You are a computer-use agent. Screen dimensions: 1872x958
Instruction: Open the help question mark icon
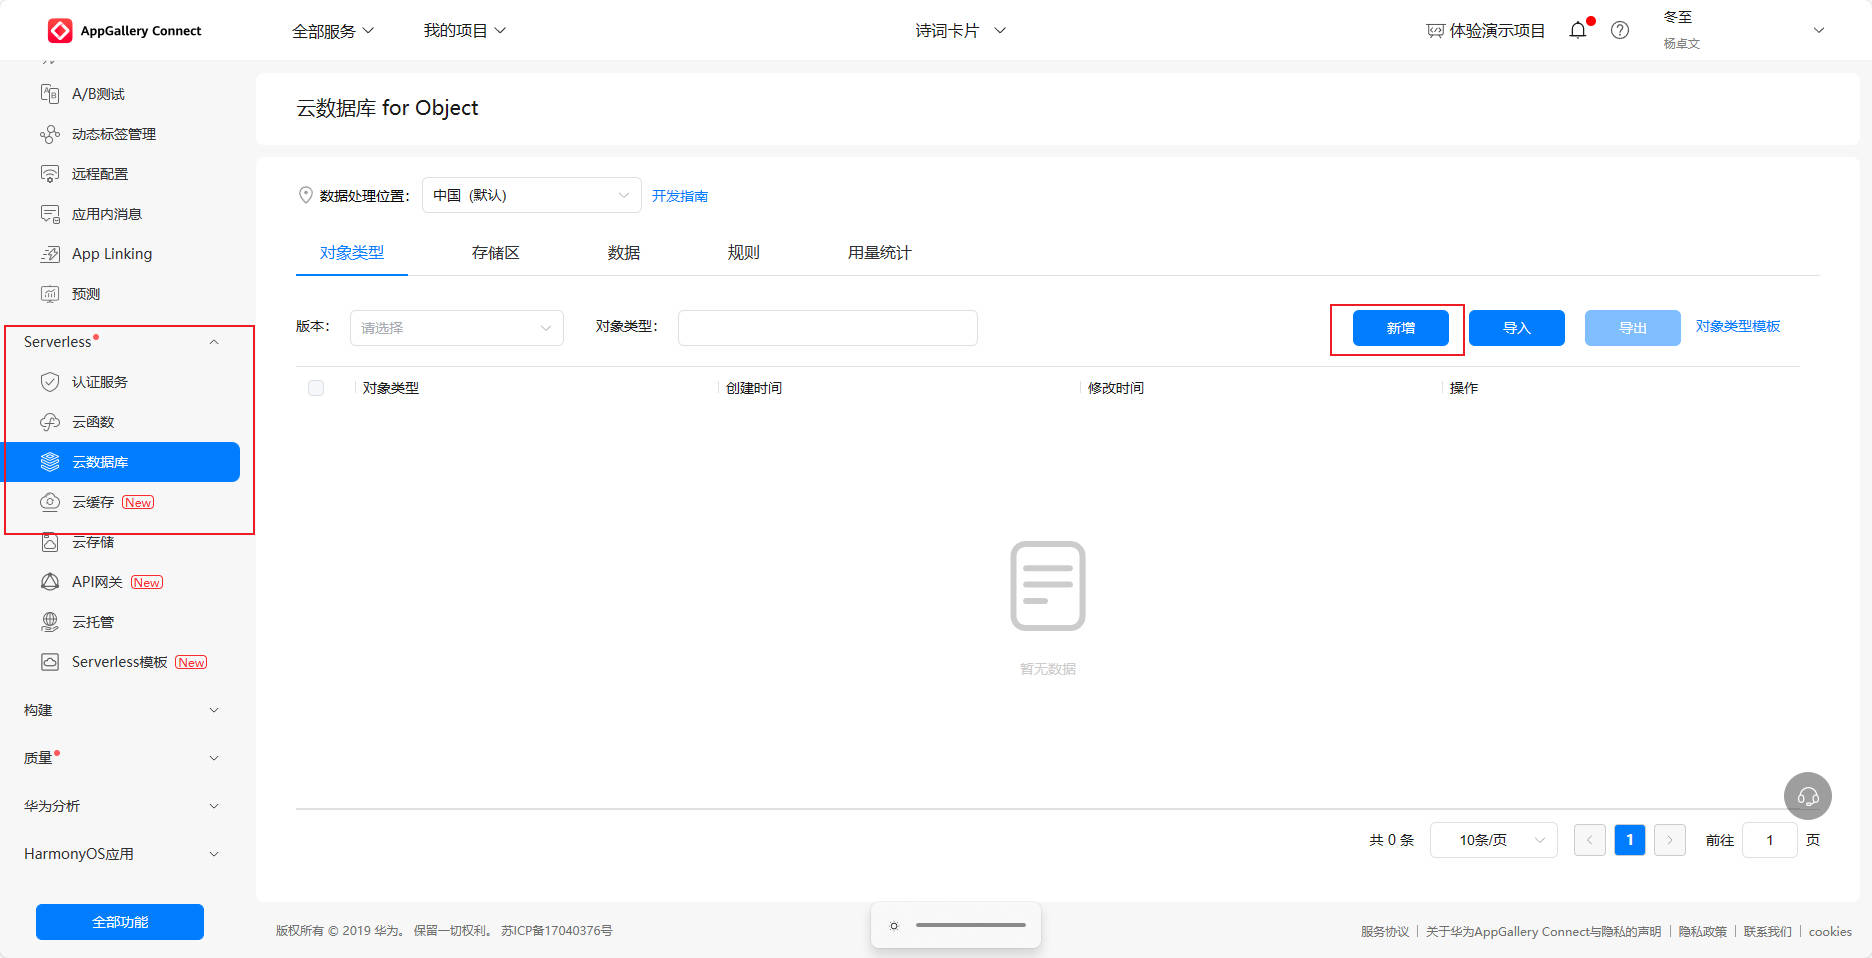click(1620, 30)
